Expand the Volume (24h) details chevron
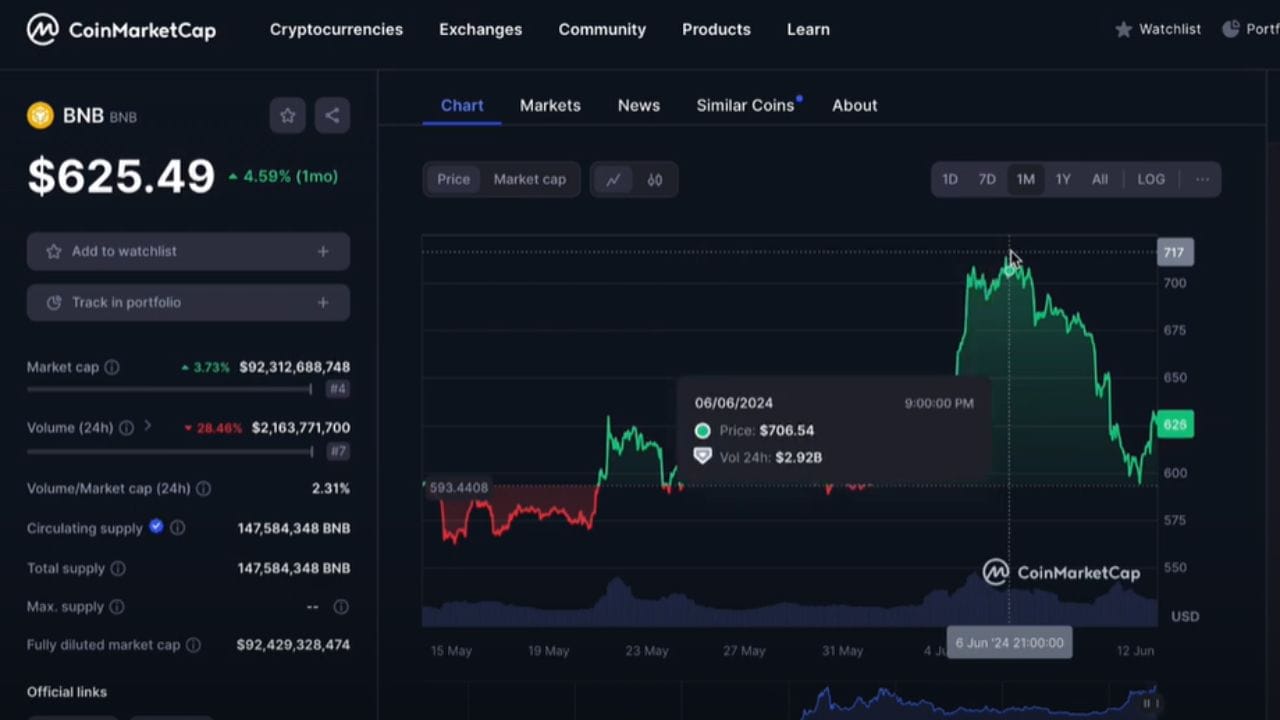1280x720 pixels. click(146, 427)
